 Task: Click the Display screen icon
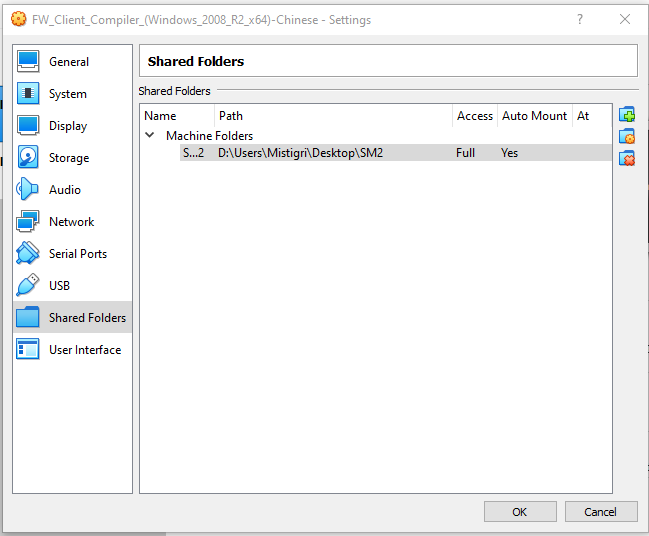coord(28,125)
